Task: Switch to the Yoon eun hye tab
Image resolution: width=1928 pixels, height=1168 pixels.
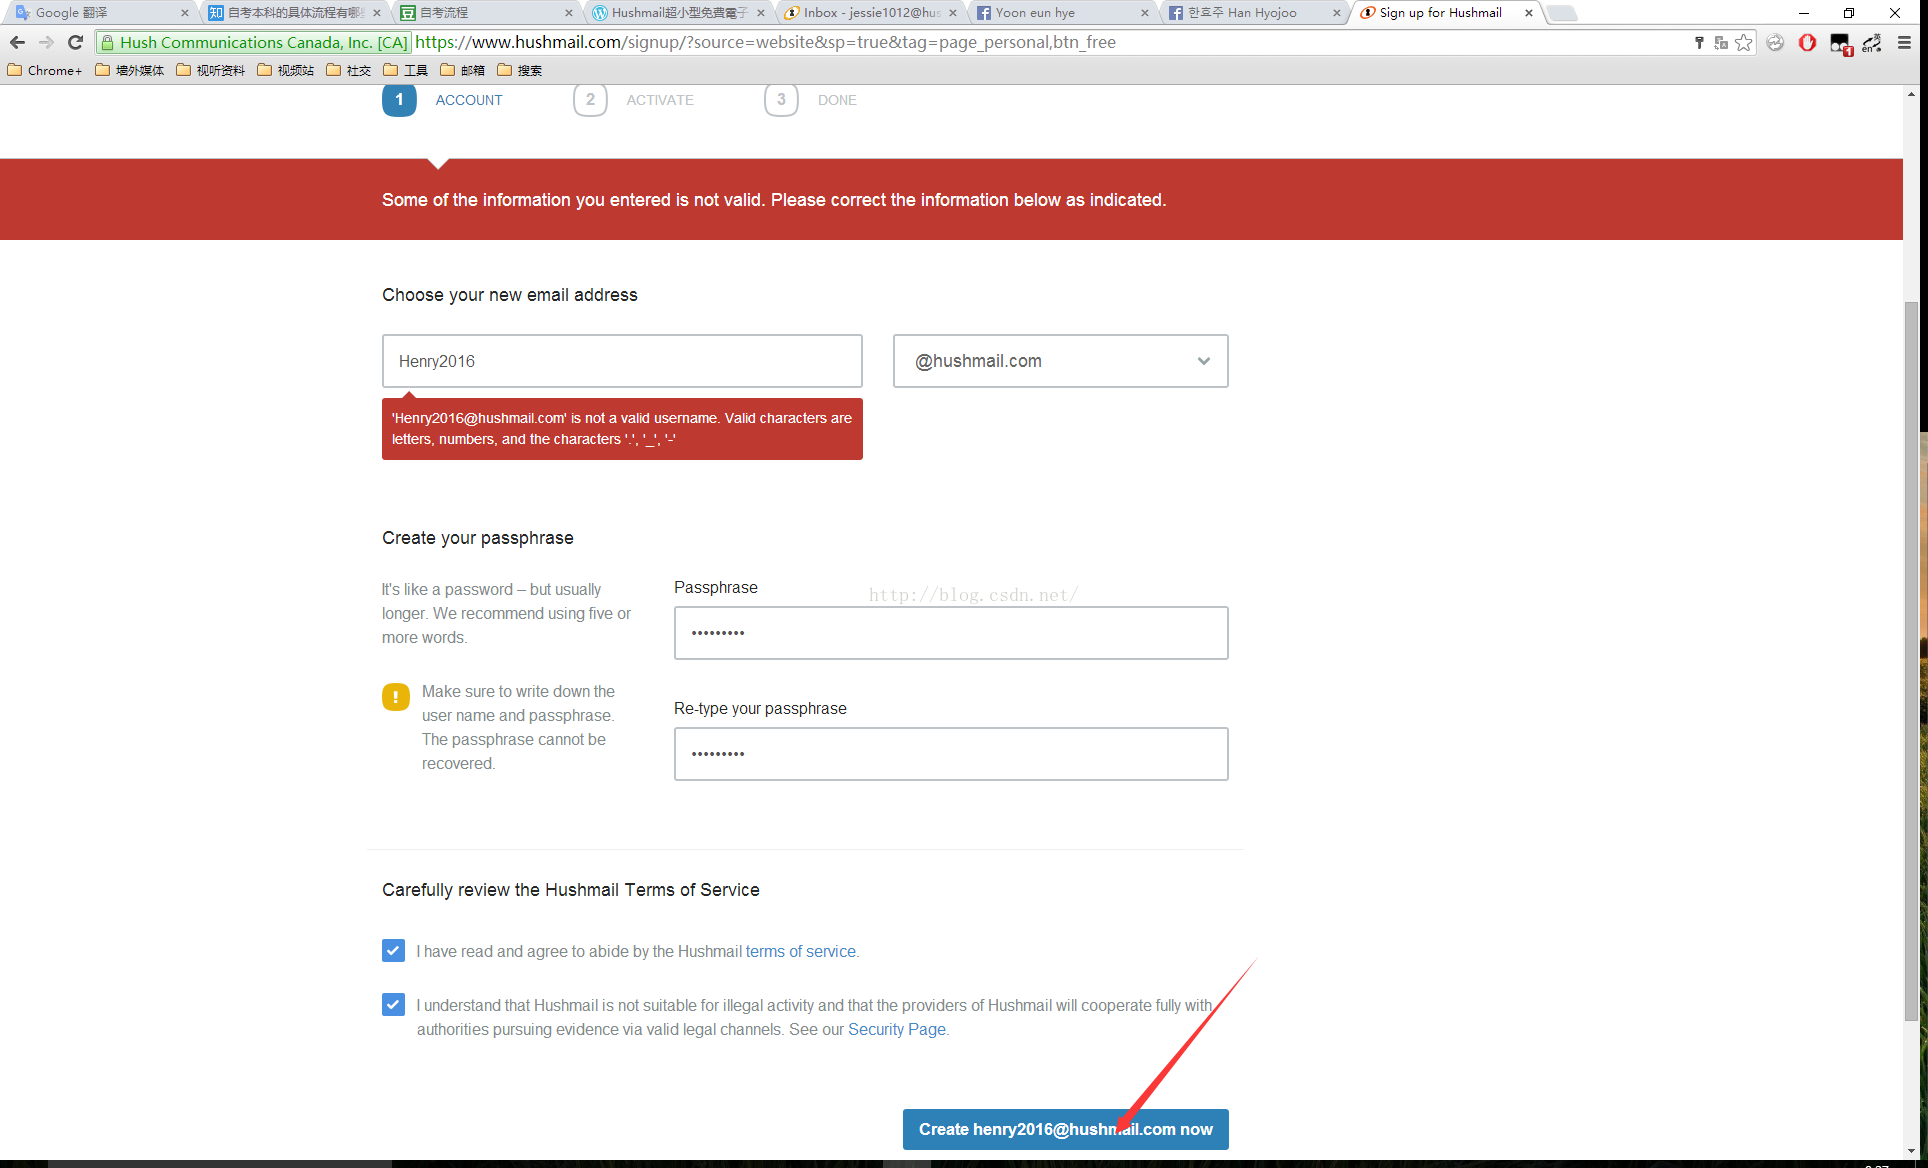Action: (1058, 13)
